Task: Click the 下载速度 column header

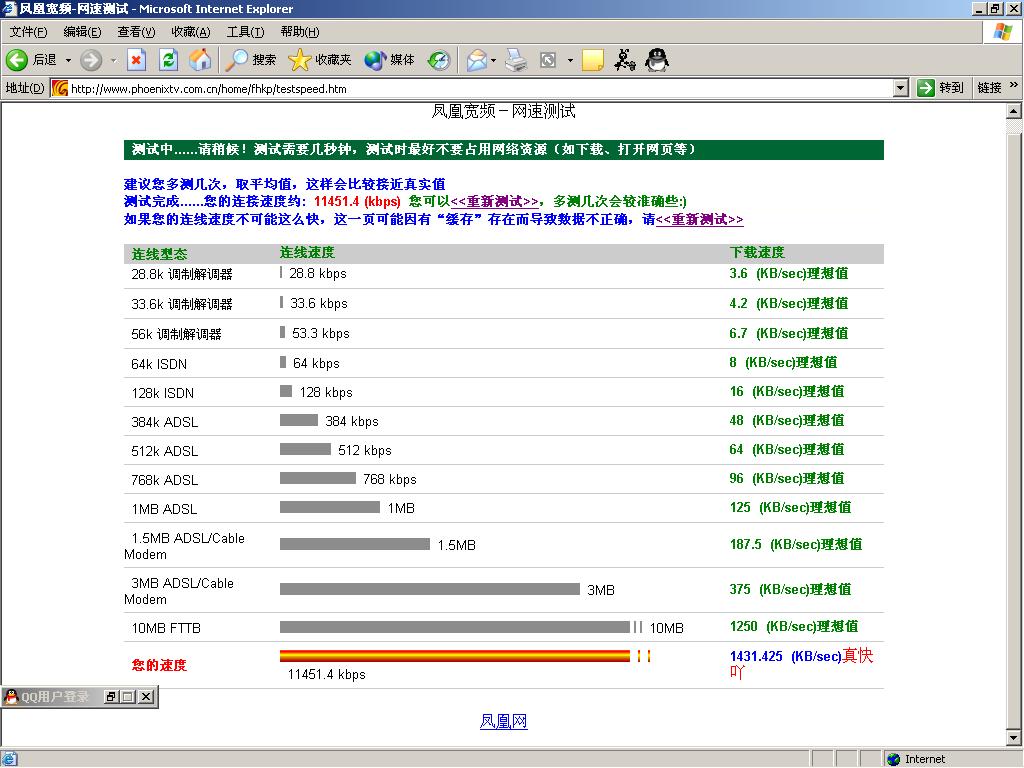Action: point(757,253)
